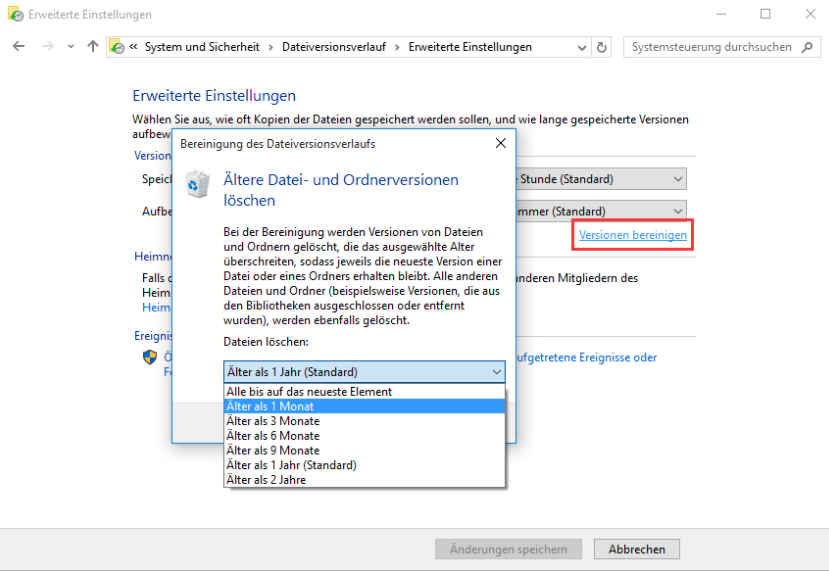Click the back navigation arrow
Screen dimensions: 829x571
[19, 47]
